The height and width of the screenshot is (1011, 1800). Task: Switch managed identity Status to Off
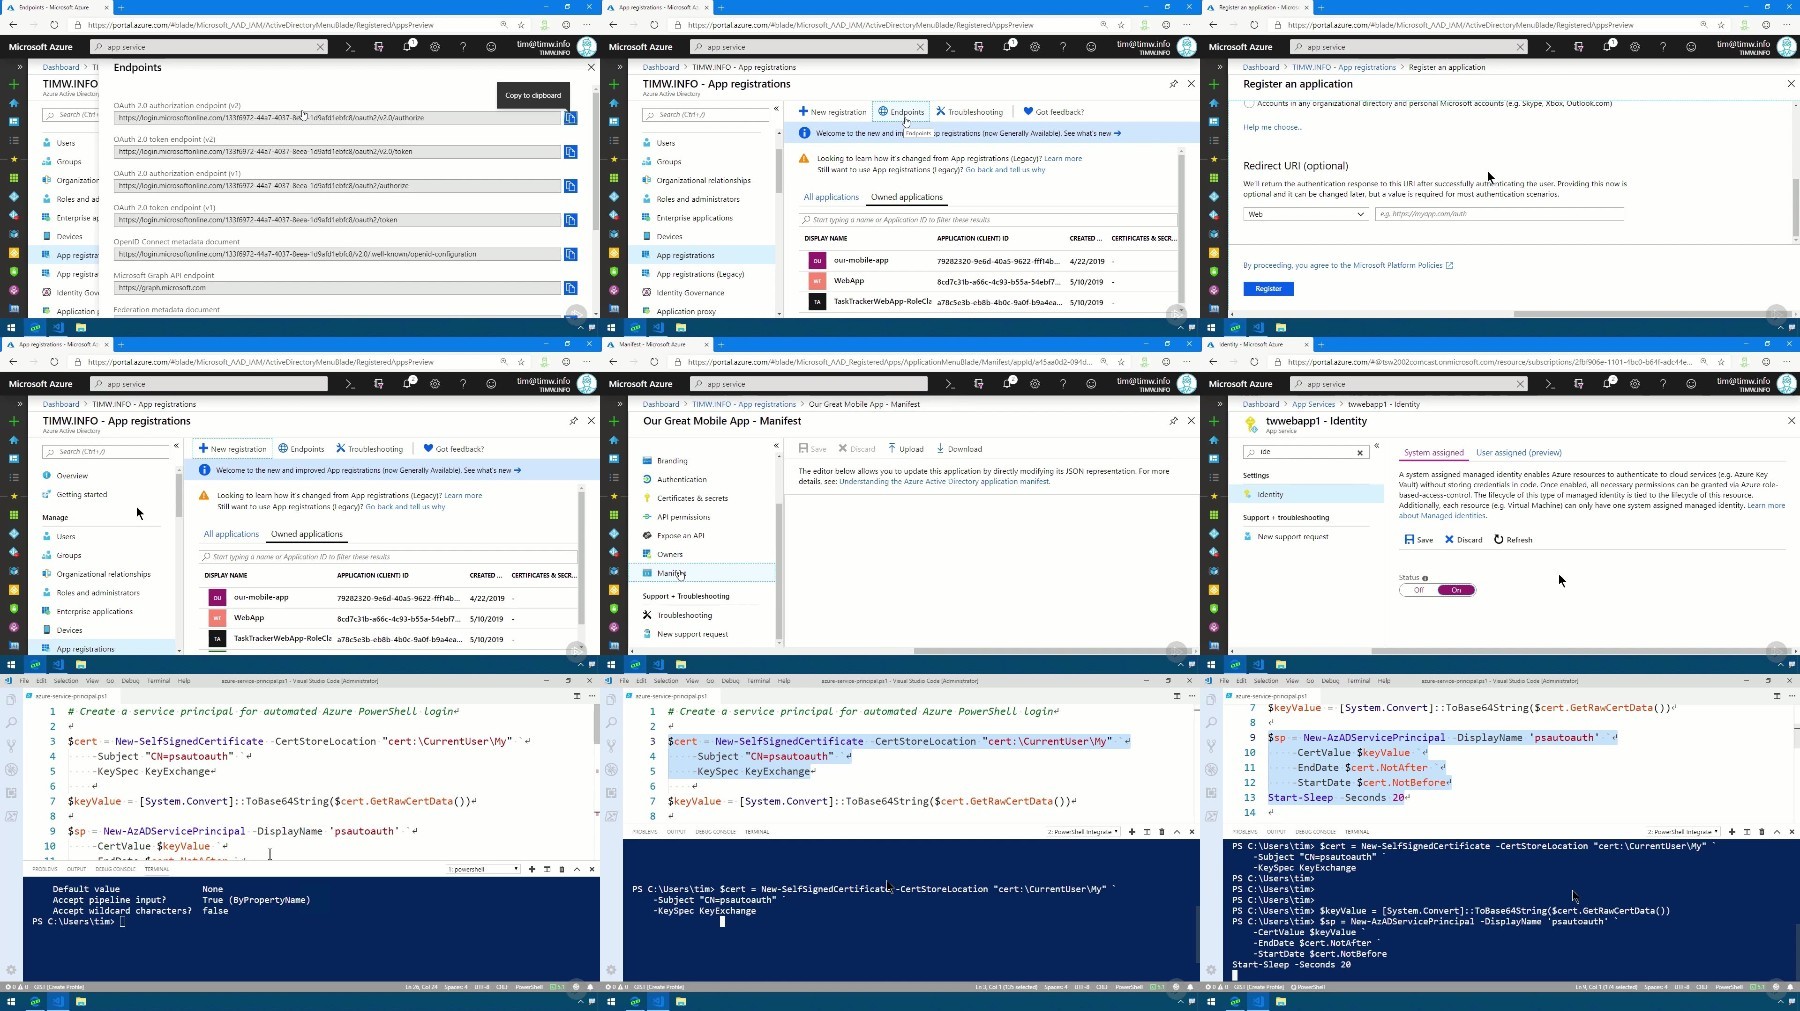1418,590
